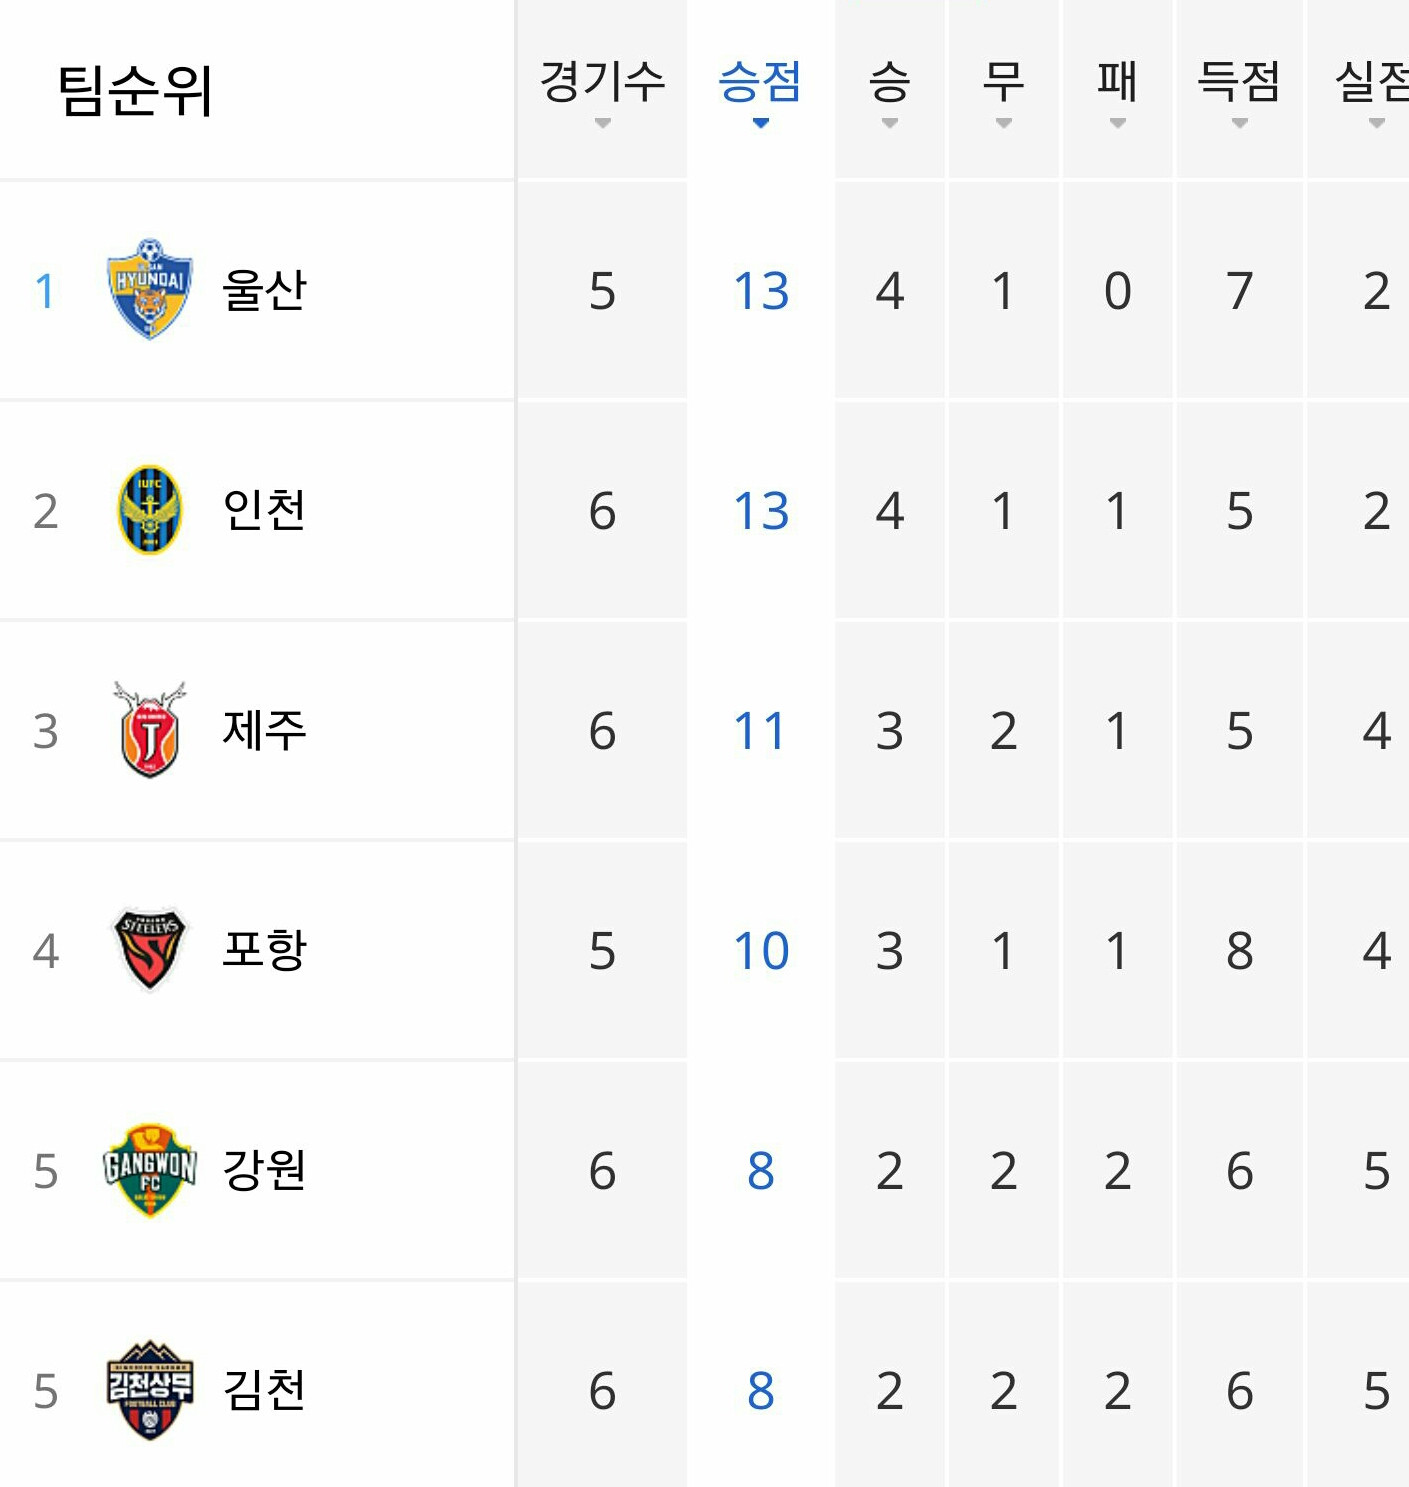
Task: Click the Pohang Steelers shield logo
Action: click(150, 949)
